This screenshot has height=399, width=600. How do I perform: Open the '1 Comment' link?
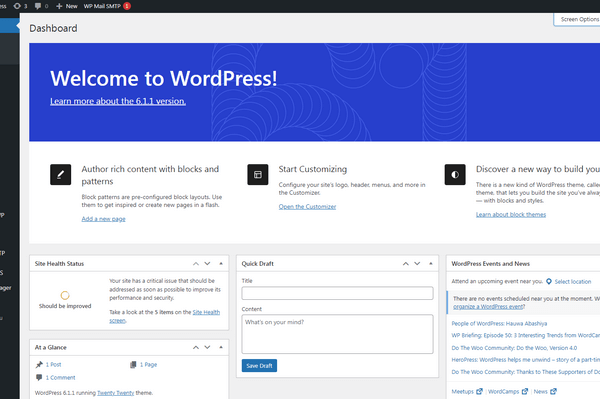click(60, 378)
